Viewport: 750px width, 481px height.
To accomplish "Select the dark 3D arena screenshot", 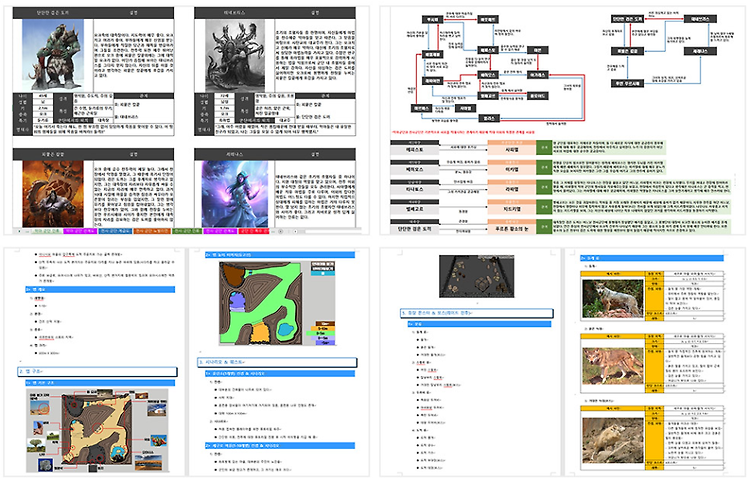I will pyautogui.click(x=476, y=276).
